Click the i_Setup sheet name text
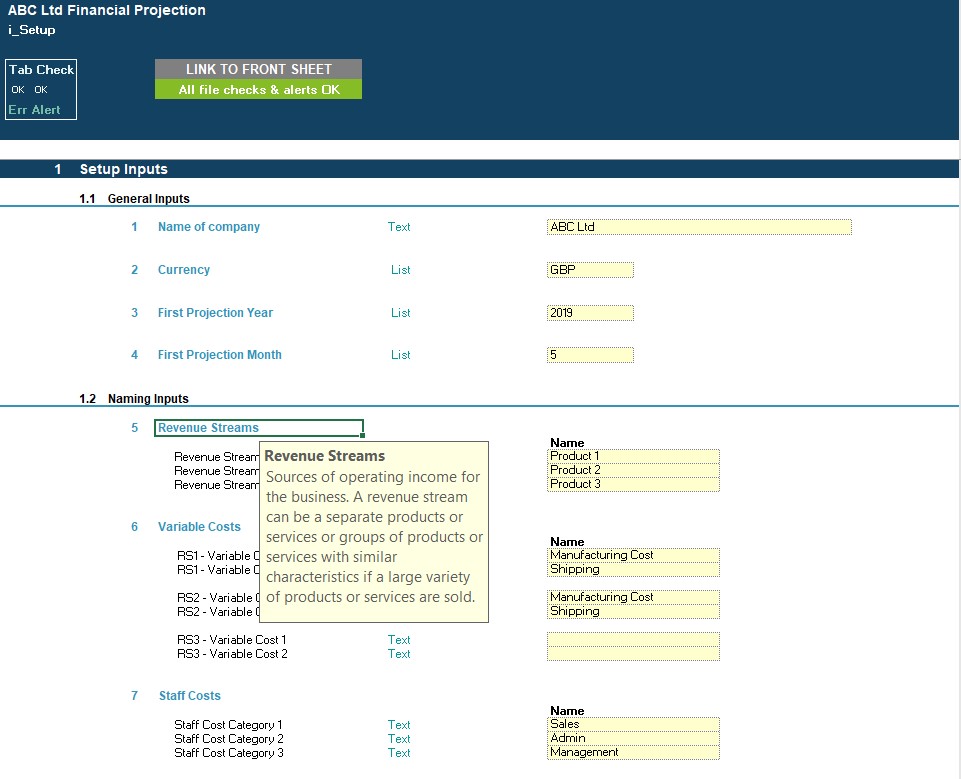Viewport: 961px width, 779px height. (32, 30)
